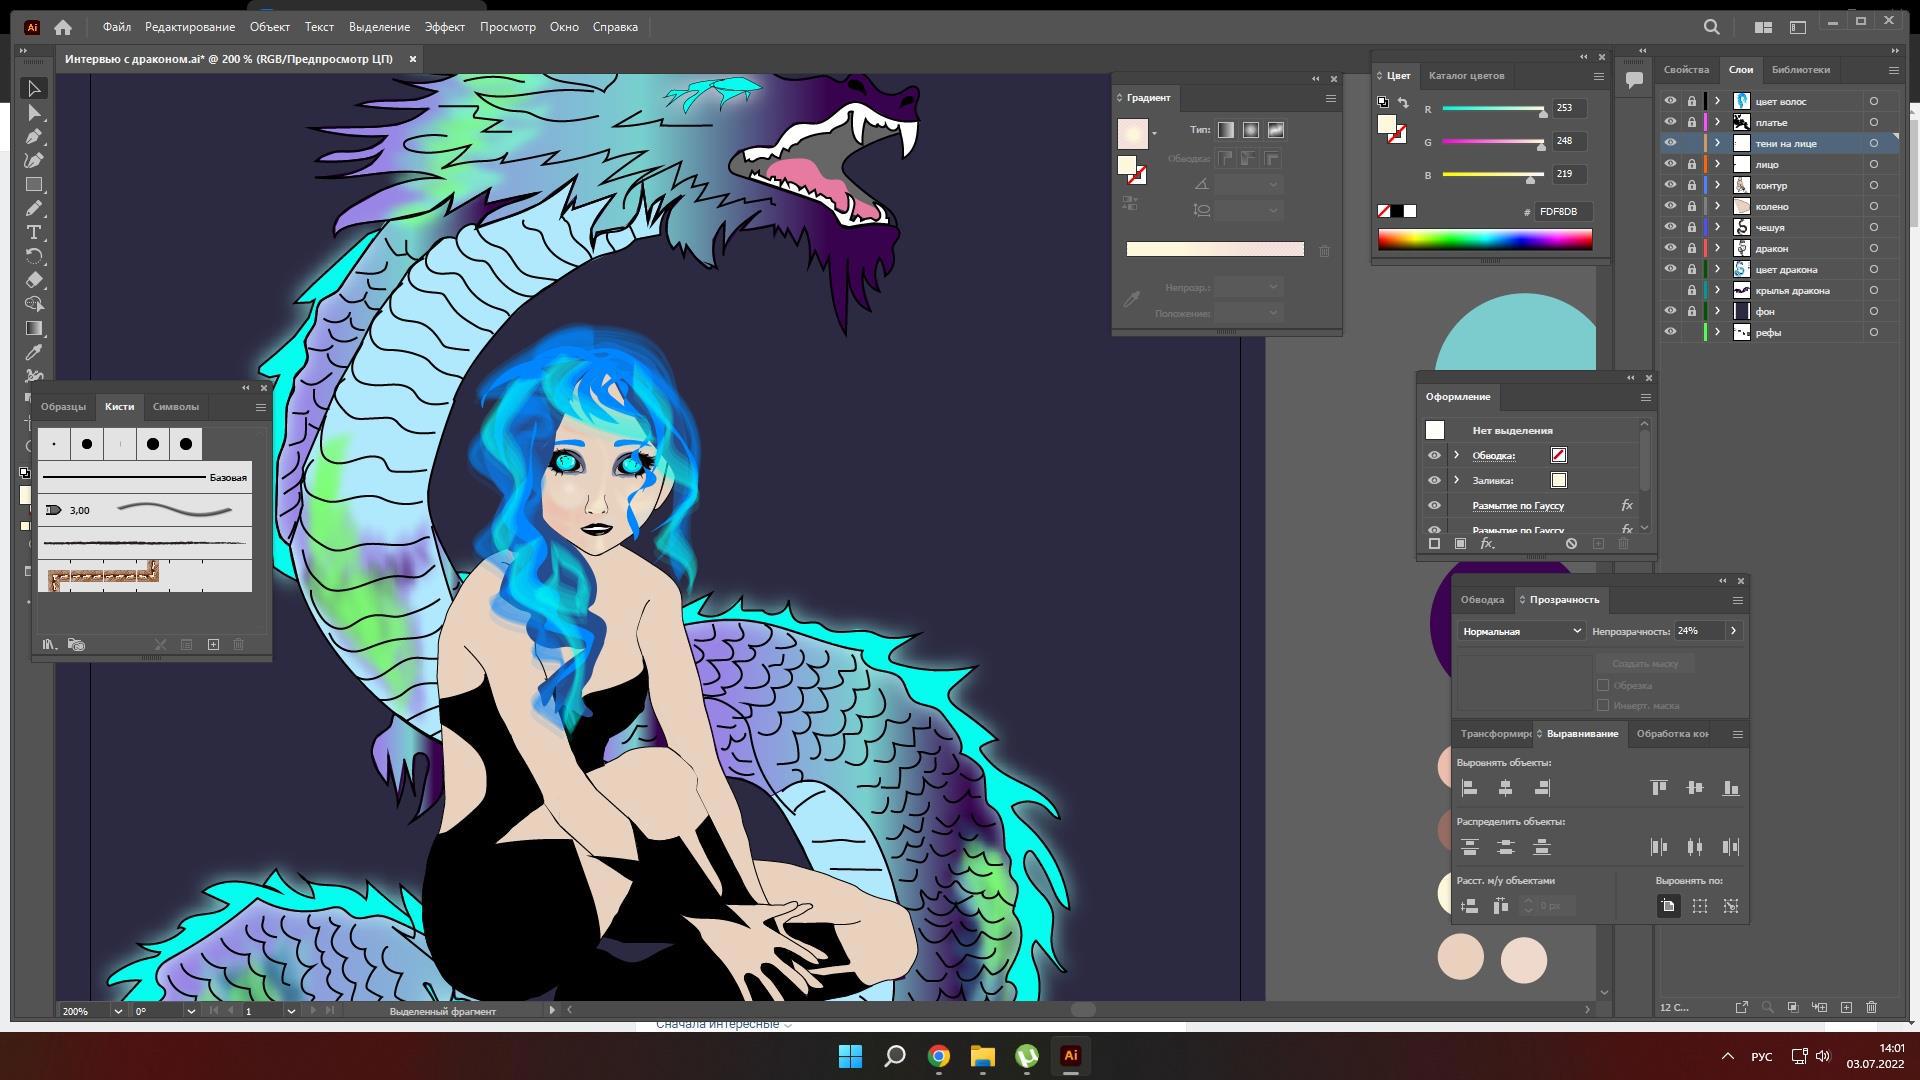The width and height of the screenshot is (1920, 1080).
Task: Open the Библиотеки panel tab
Action: [1800, 70]
